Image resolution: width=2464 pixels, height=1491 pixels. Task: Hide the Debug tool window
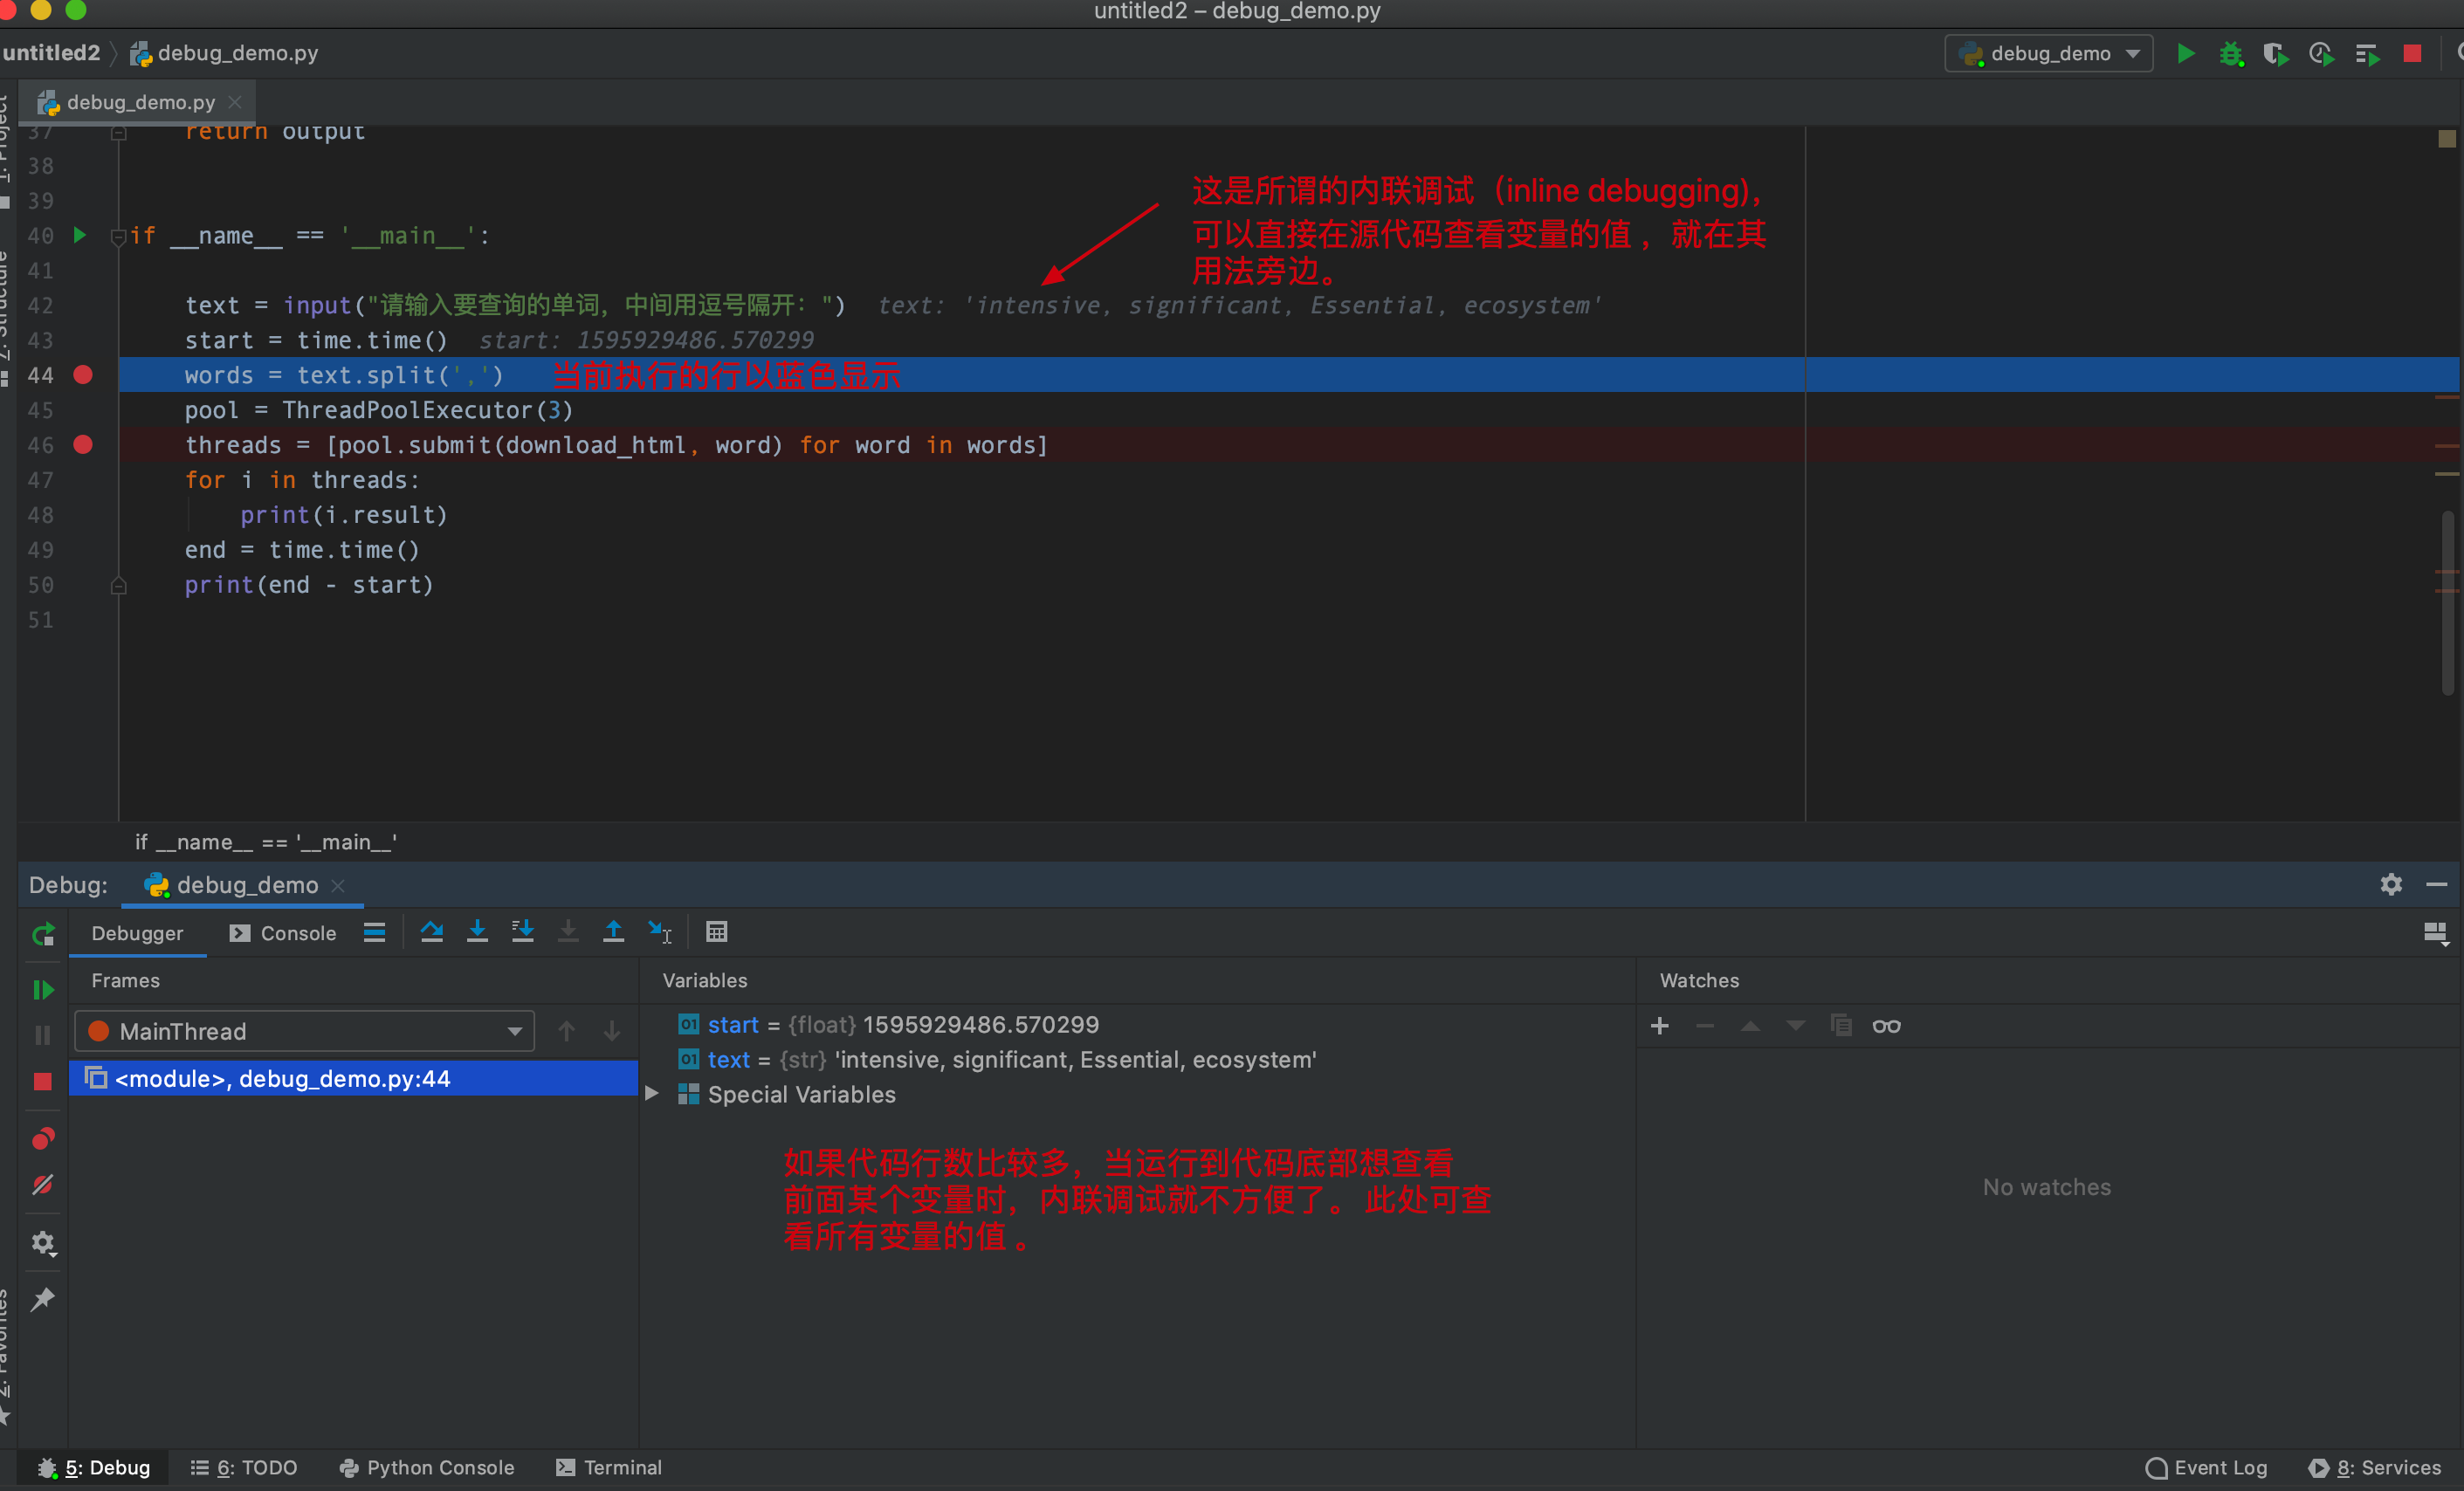tap(2437, 884)
